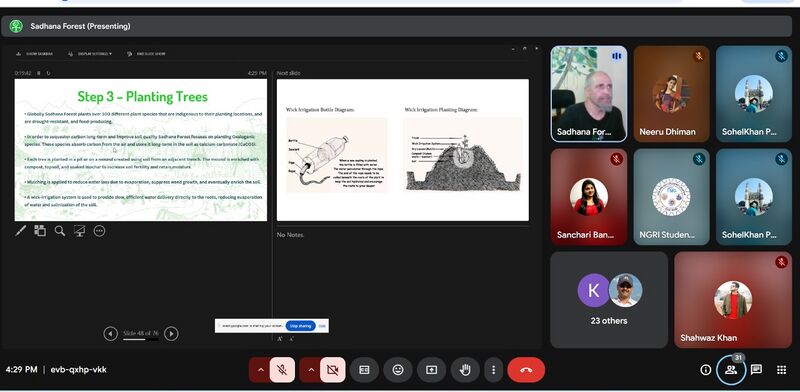Click the K avatar in others tile
800x392 pixels.
click(593, 290)
